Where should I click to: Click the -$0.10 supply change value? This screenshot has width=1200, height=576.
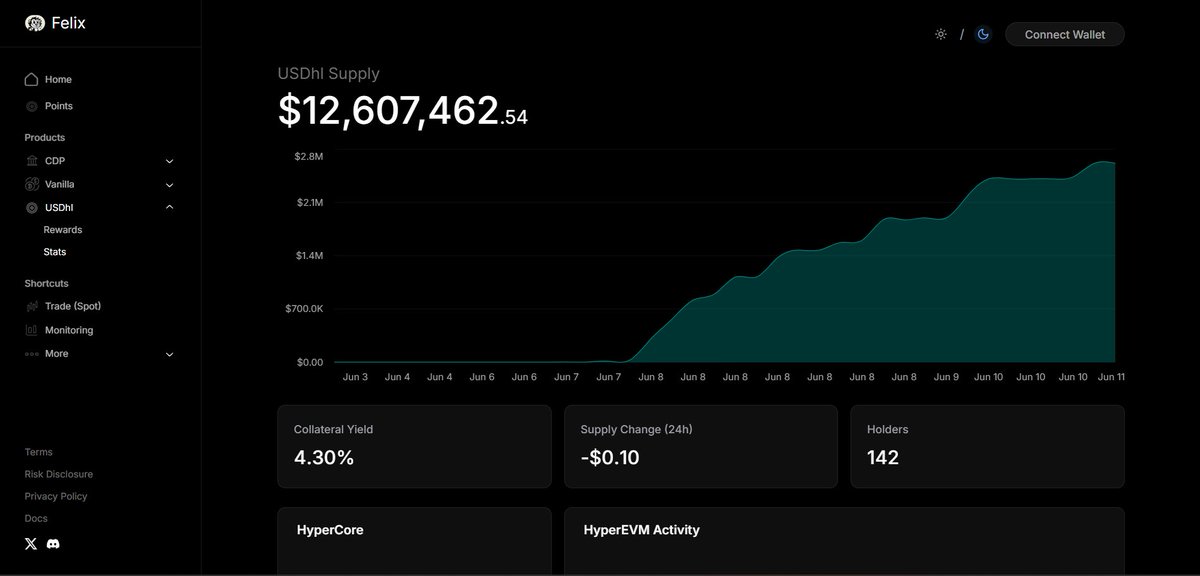click(610, 459)
